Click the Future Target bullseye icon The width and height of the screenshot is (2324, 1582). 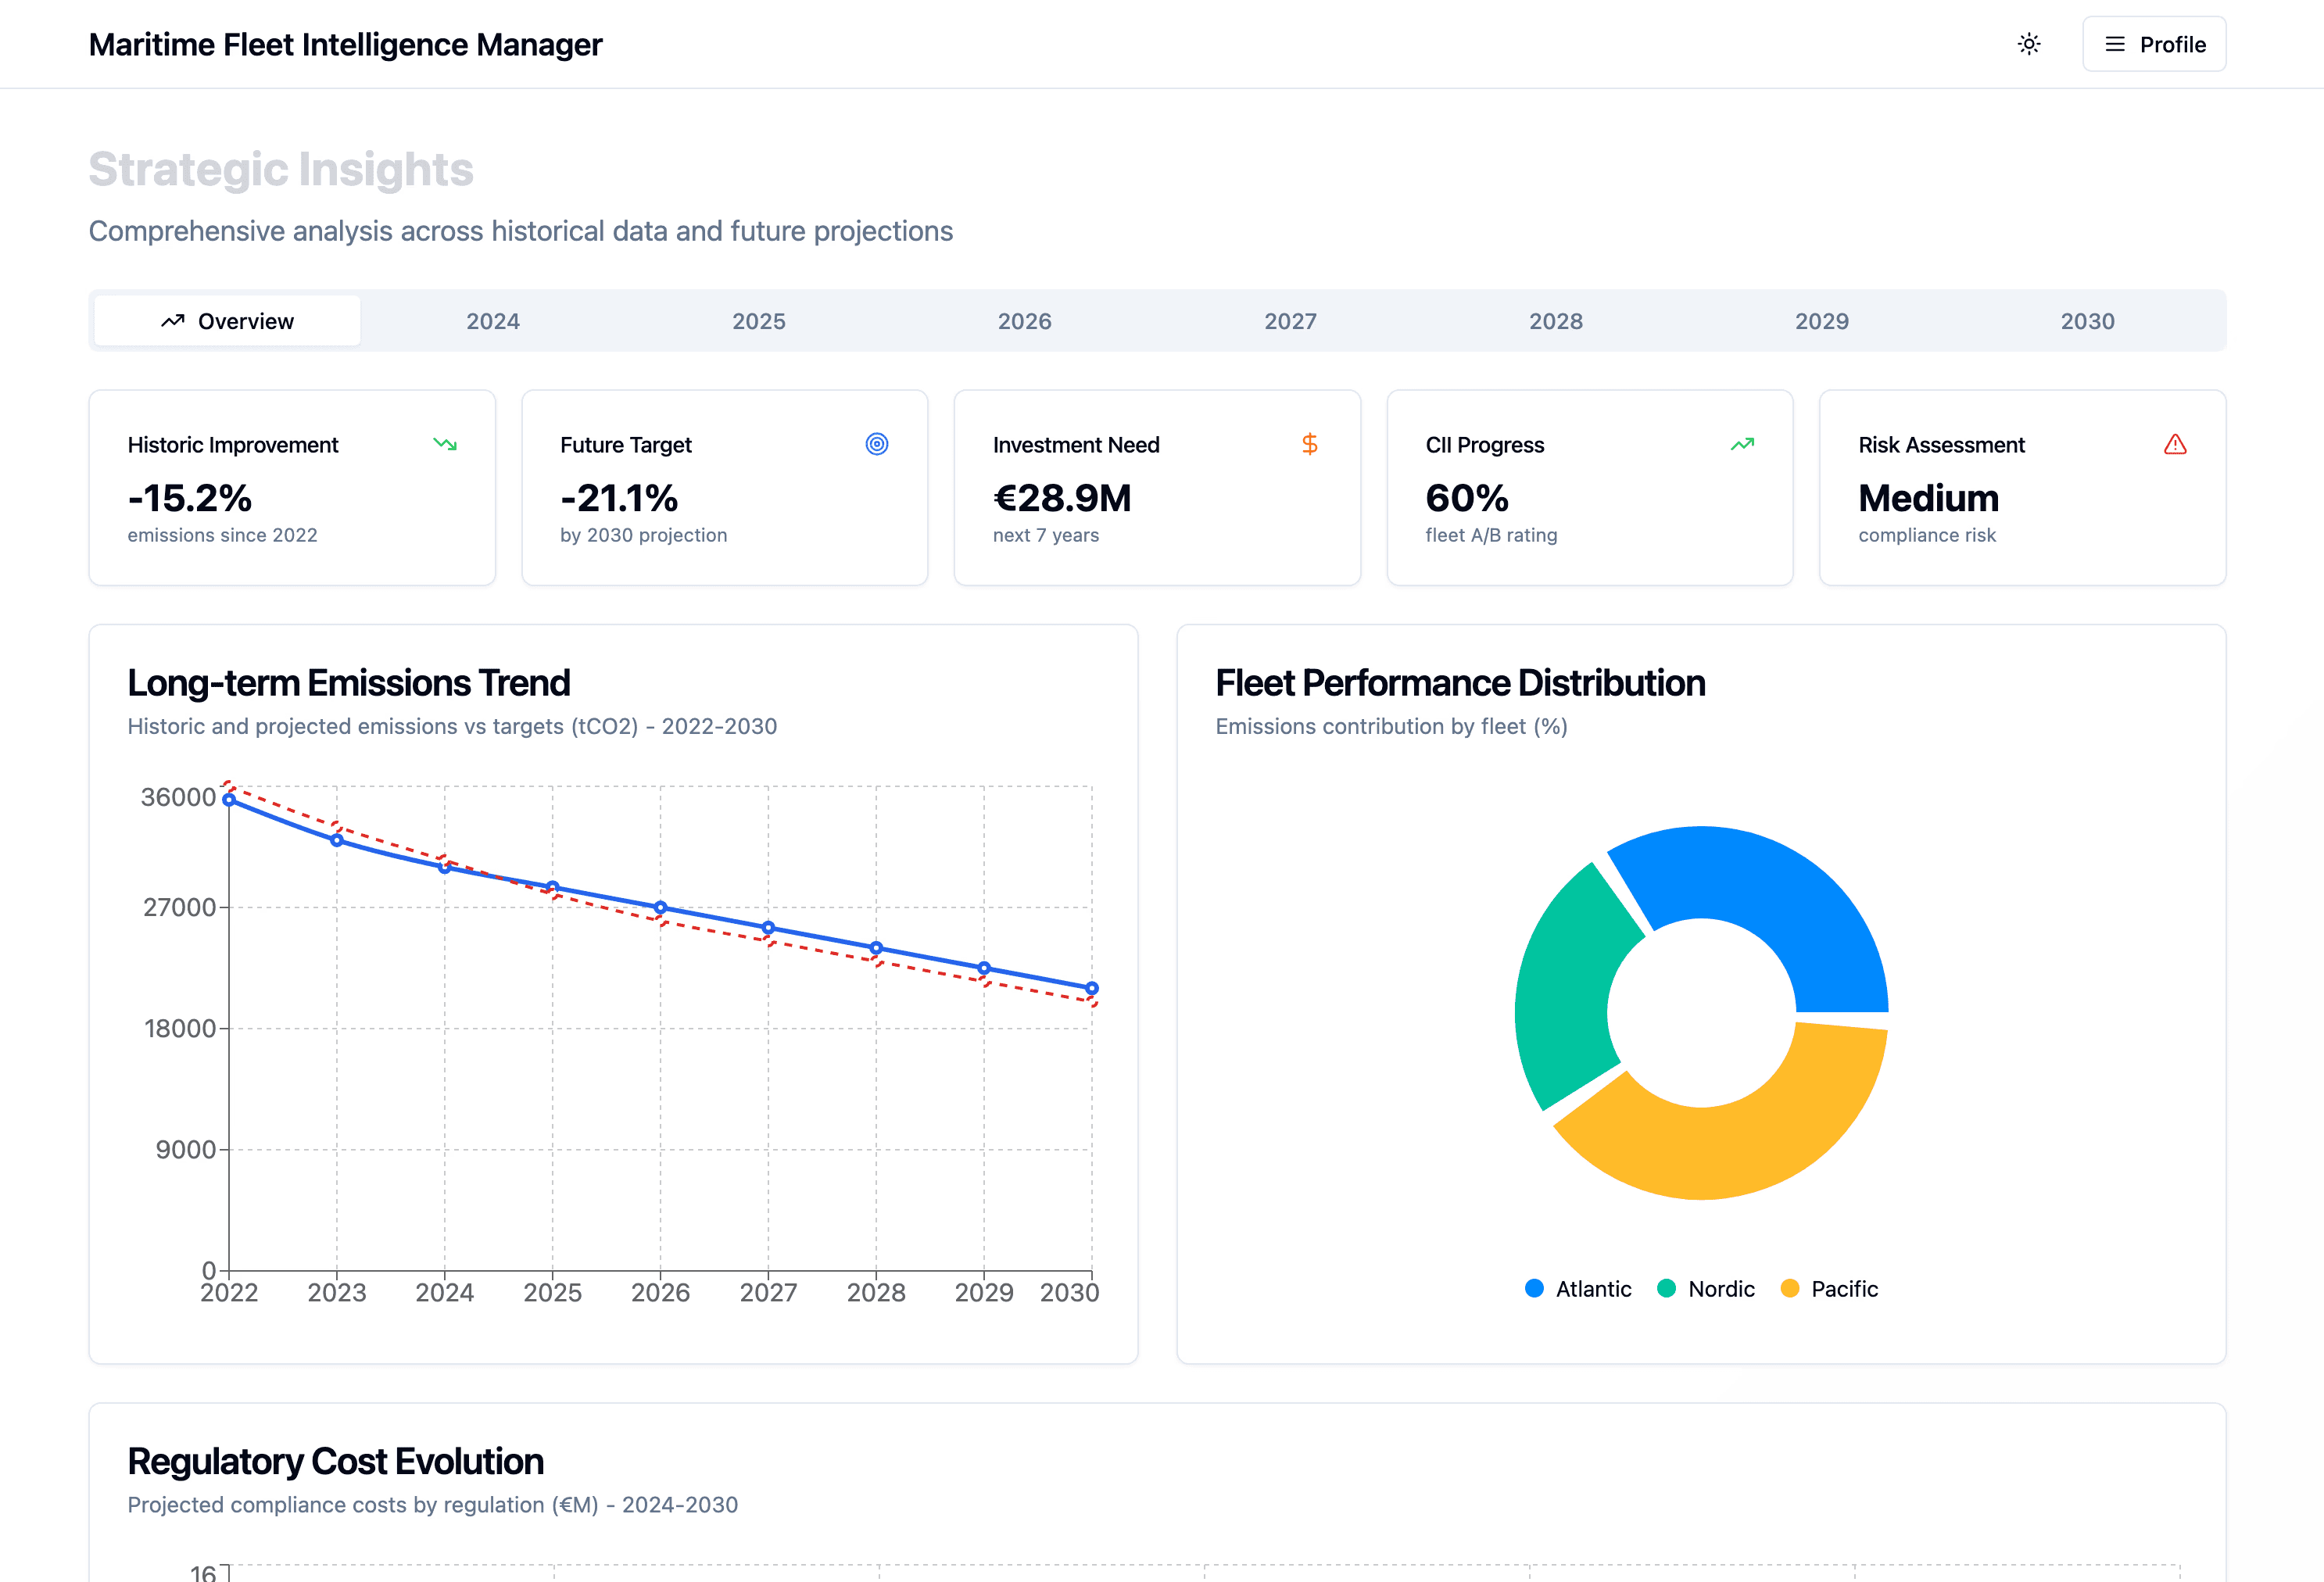coord(877,444)
